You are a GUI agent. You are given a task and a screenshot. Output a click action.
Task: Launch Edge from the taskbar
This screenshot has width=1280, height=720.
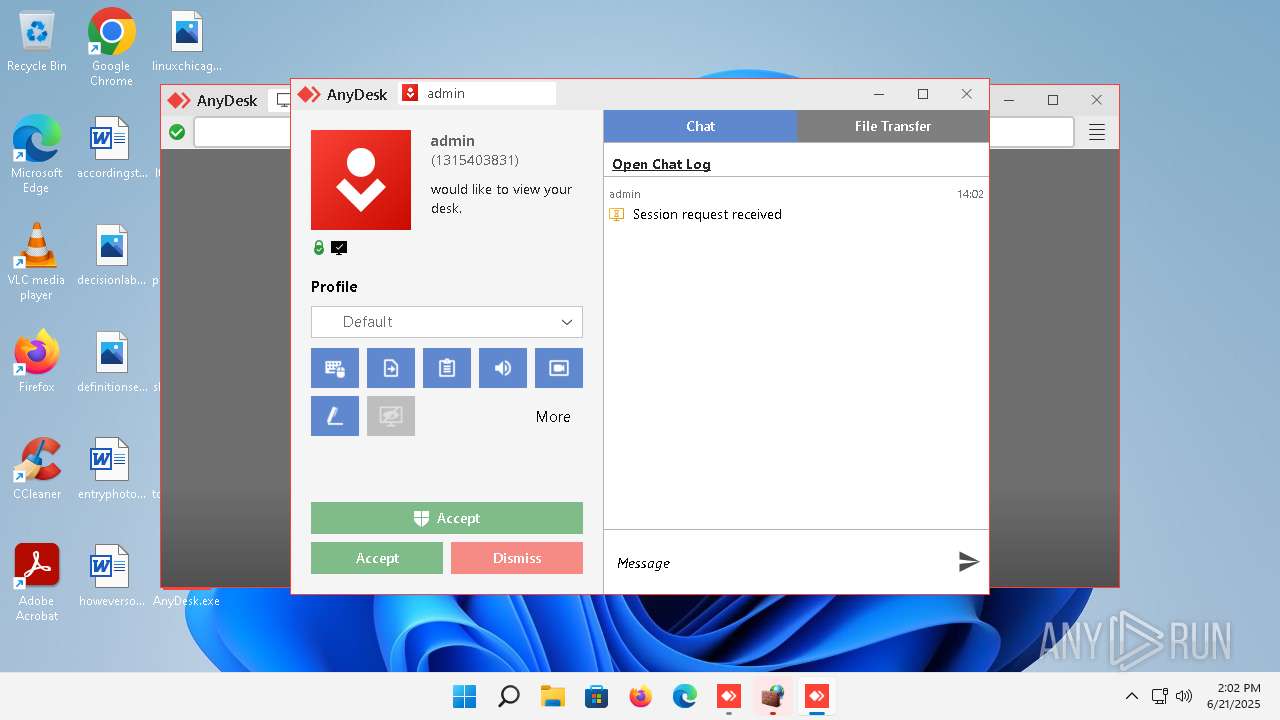[x=685, y=696]
